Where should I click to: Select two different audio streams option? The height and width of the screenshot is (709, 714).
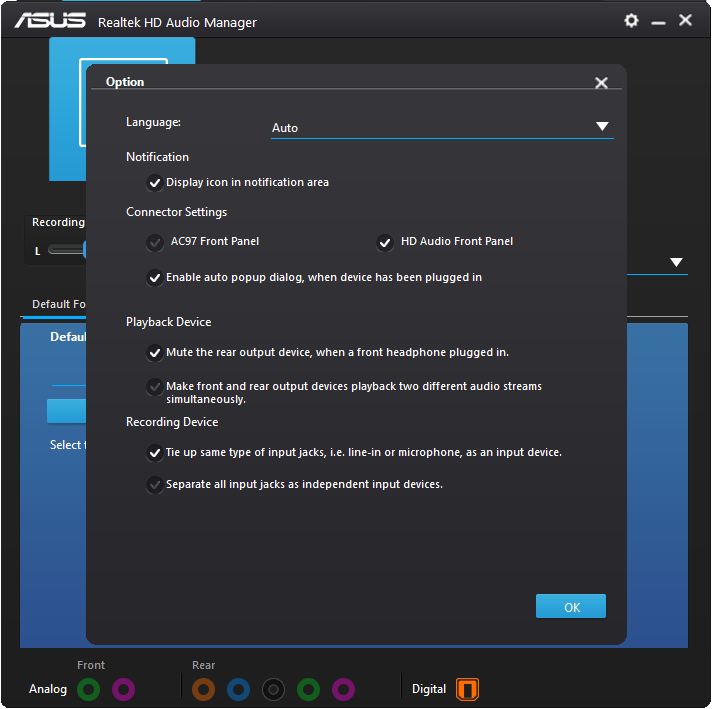[x=155, y=387]
